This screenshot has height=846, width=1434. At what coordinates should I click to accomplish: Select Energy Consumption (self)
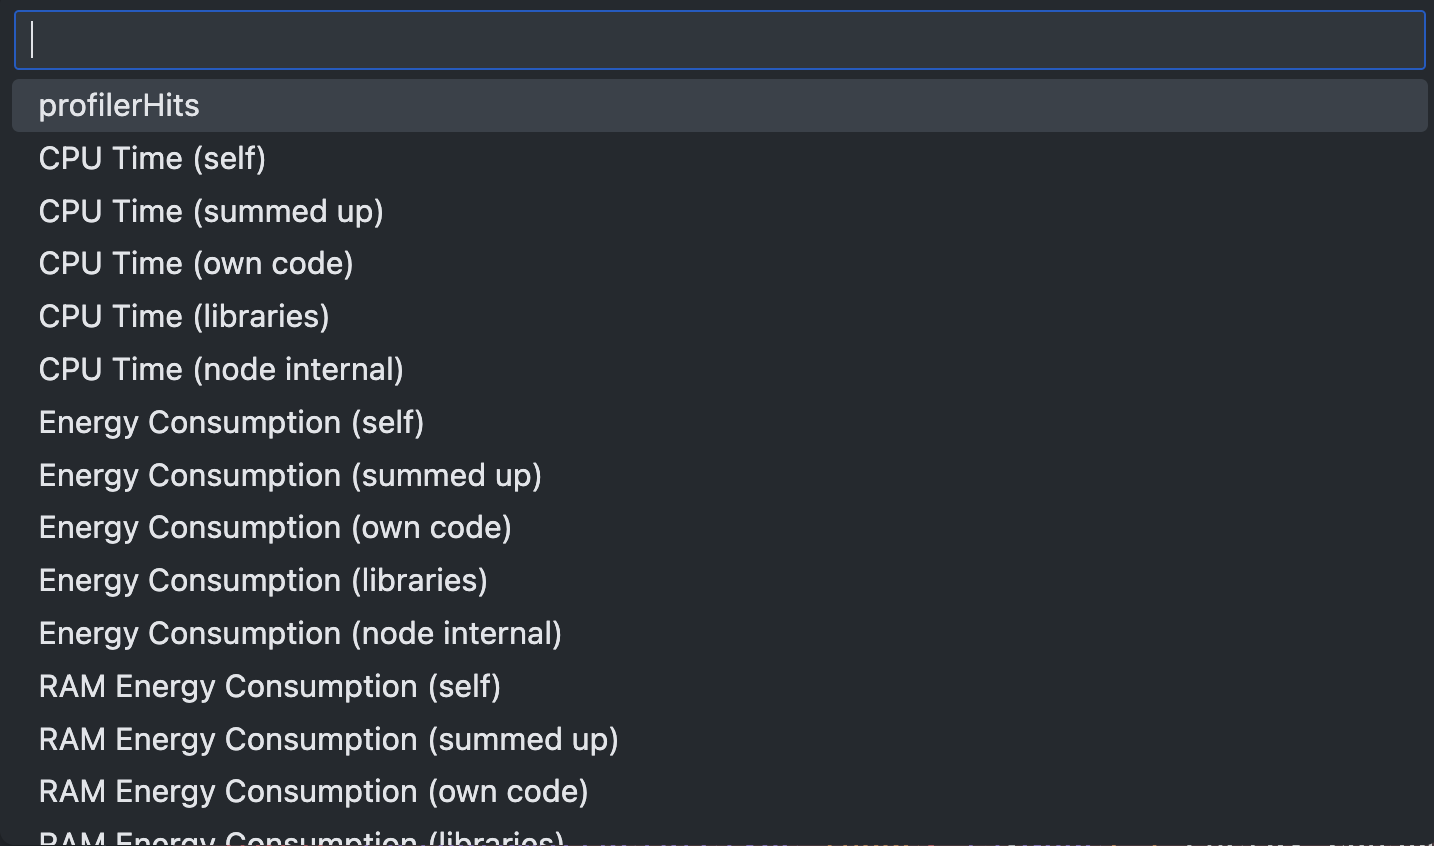231,423
